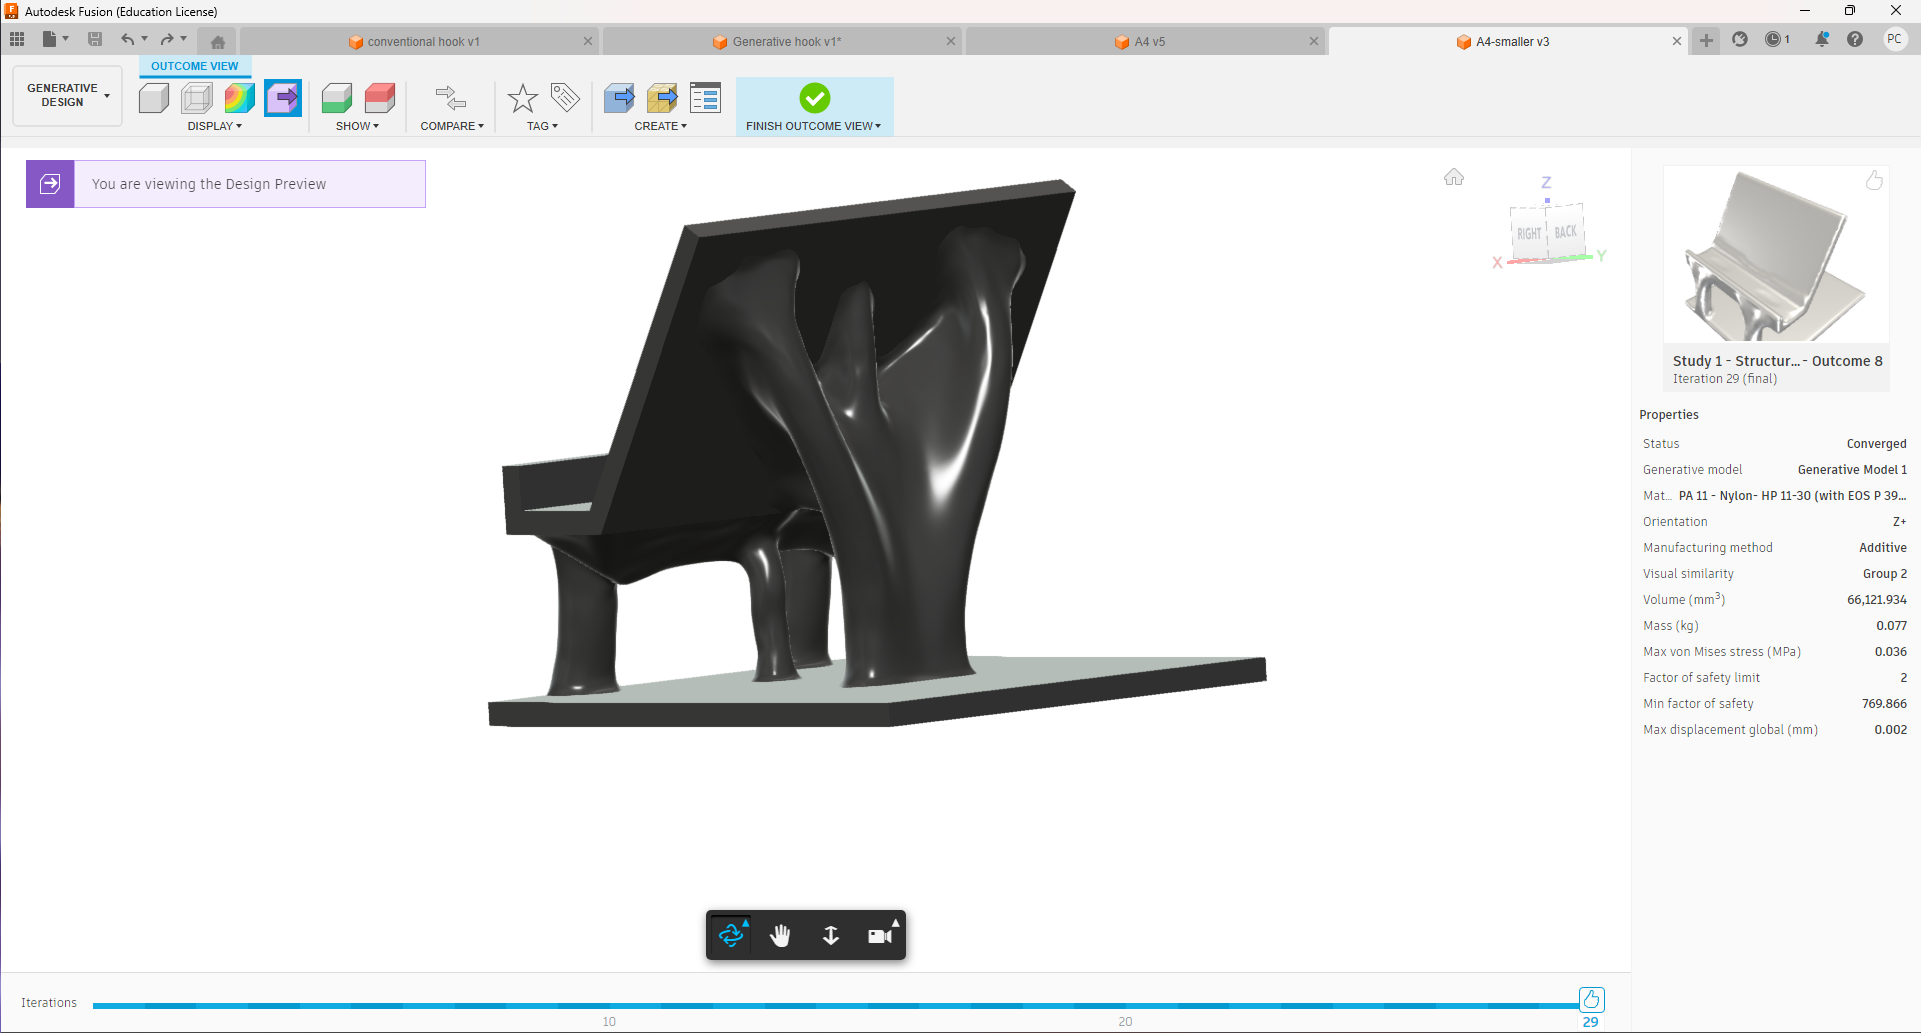Select the wireframe model display icon

[197, 98]
